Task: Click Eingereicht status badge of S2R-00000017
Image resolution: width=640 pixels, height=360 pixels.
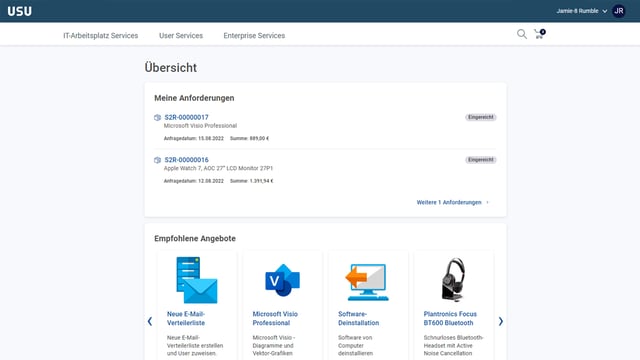Action: point(481,117)
